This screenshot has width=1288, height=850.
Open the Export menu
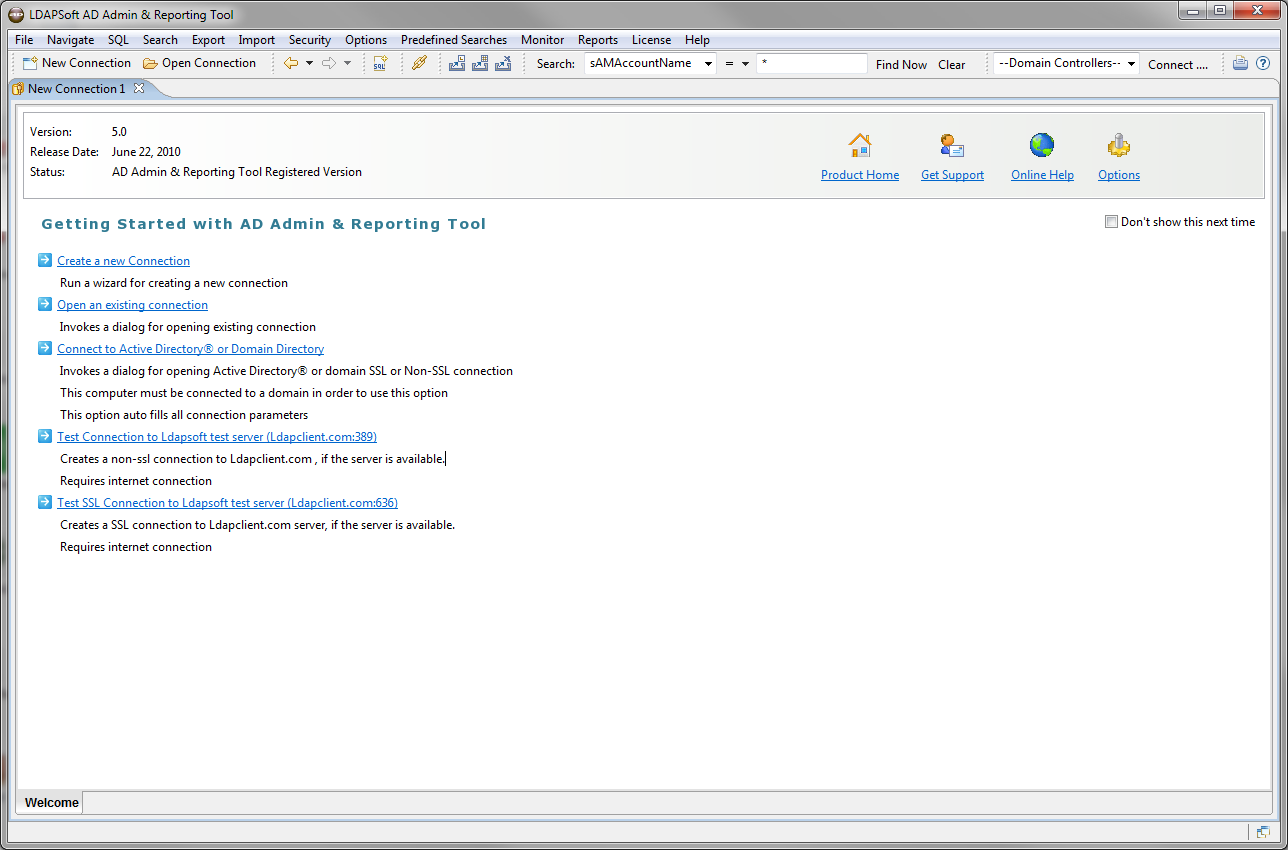click(x=208, y=40)
